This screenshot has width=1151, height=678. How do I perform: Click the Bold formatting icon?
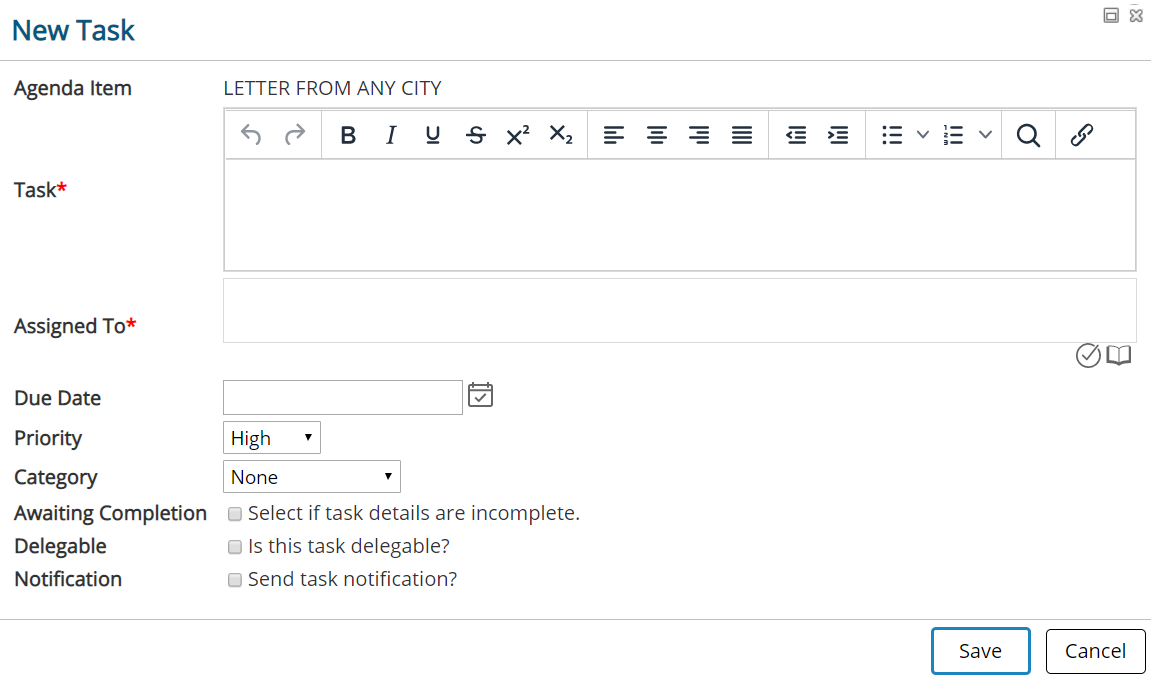pyautogui.click(x=349, y=135)
